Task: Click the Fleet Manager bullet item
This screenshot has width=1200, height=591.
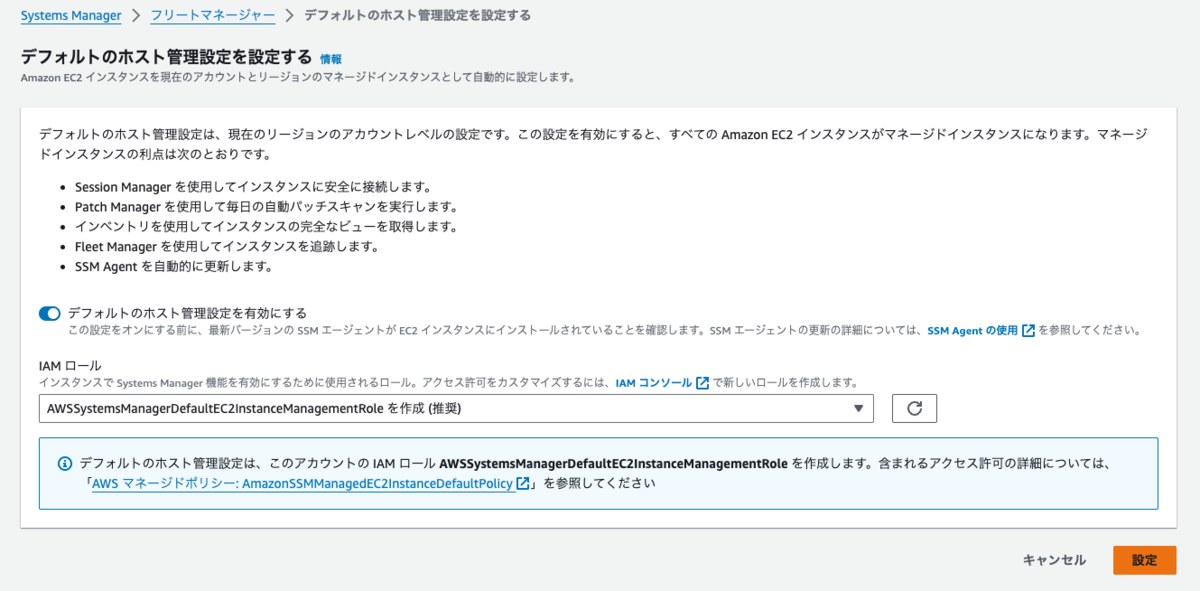Action: [x=227, y=247]
